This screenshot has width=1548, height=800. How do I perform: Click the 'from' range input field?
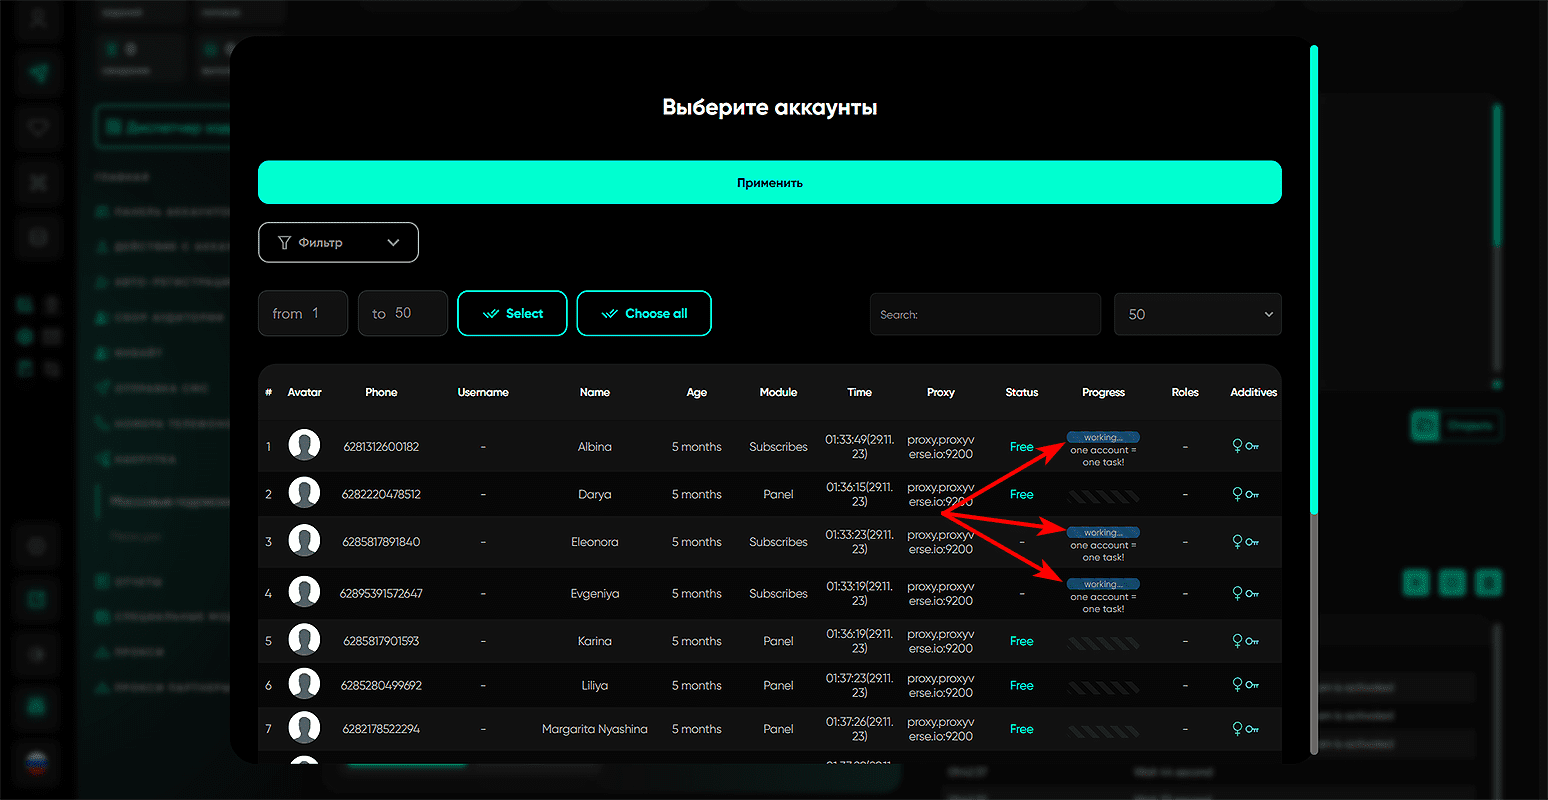click(303, 313)
